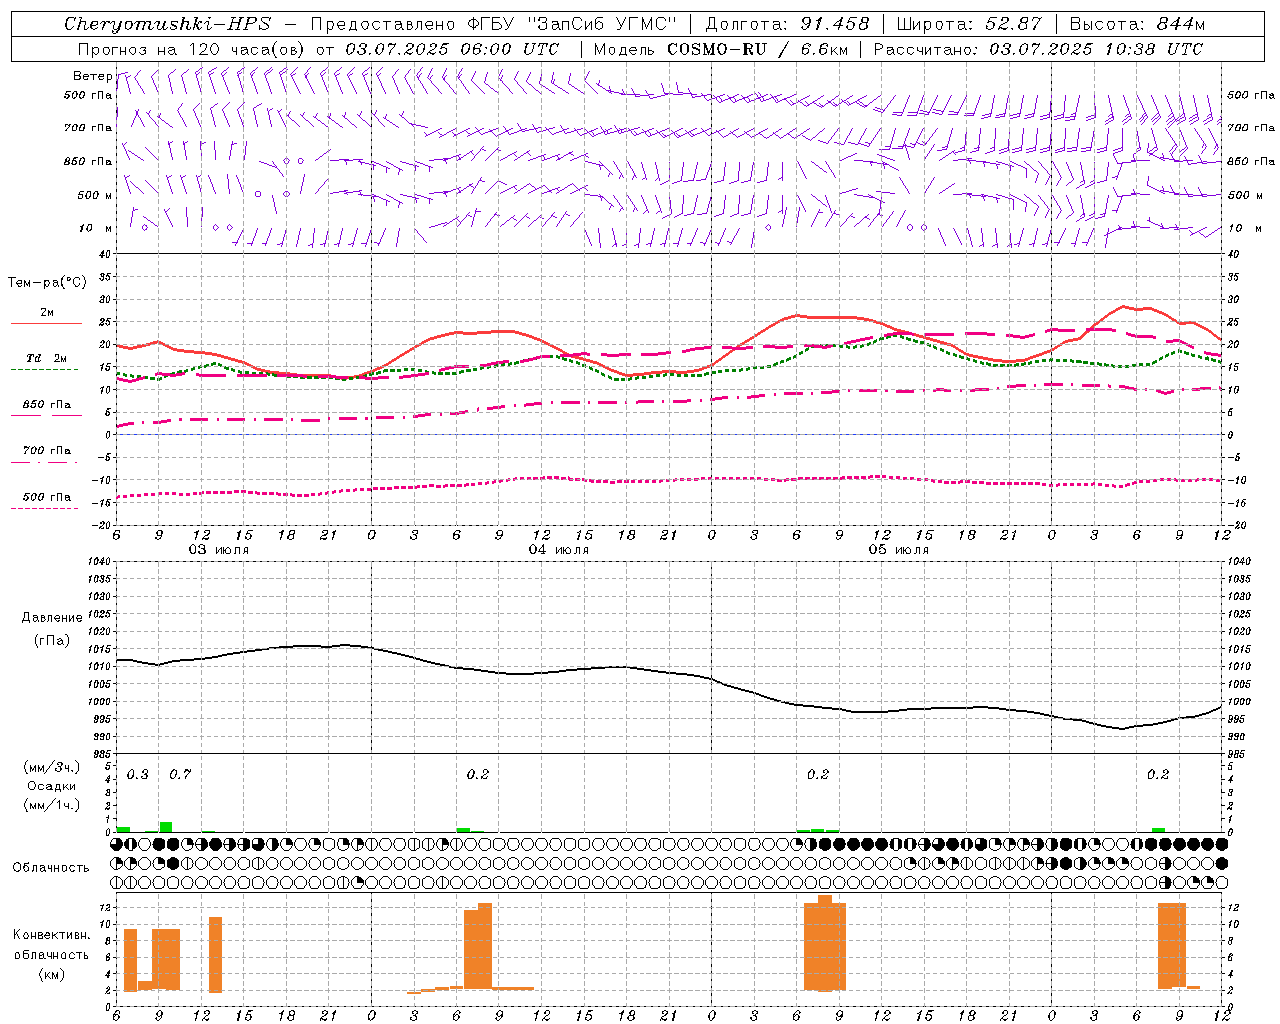Screen dimensions: 1280x1024
Task: Click the "0.3" precipitation amount value
Action: (x=137, y=775)
